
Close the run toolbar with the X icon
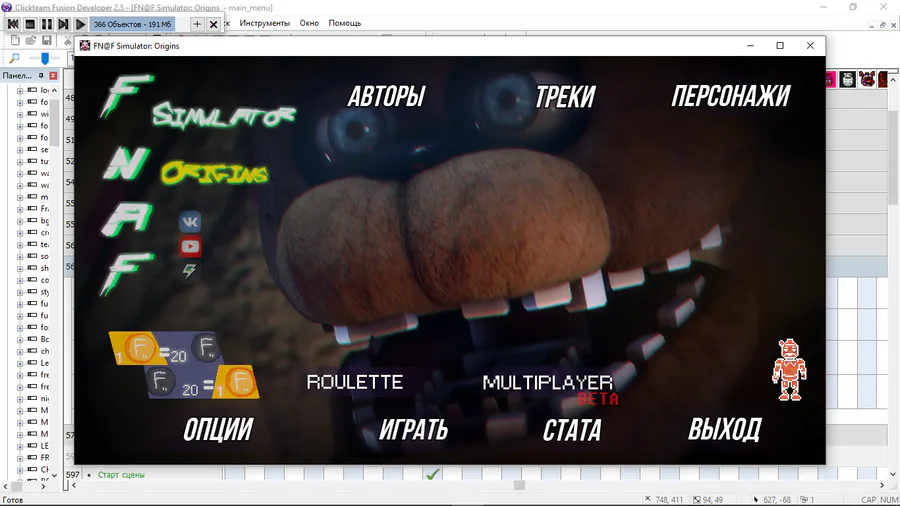pyautogui.click(x=214, y=24)
